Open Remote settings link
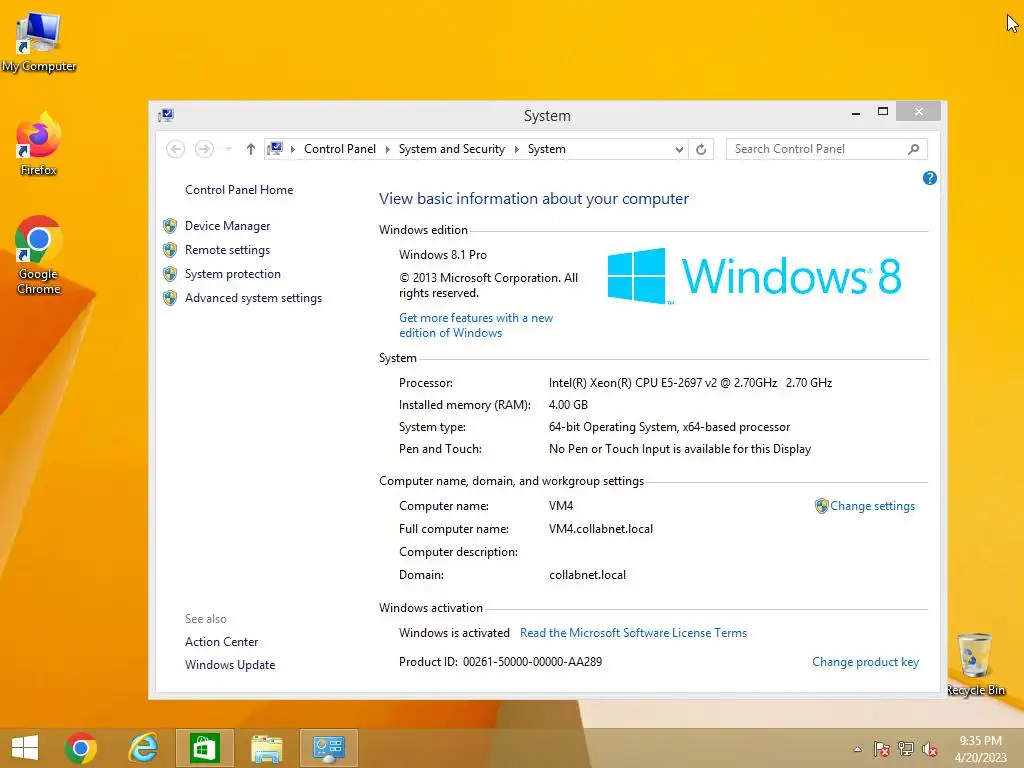This screenshot has width=1024, height=768. coord(227,250)
